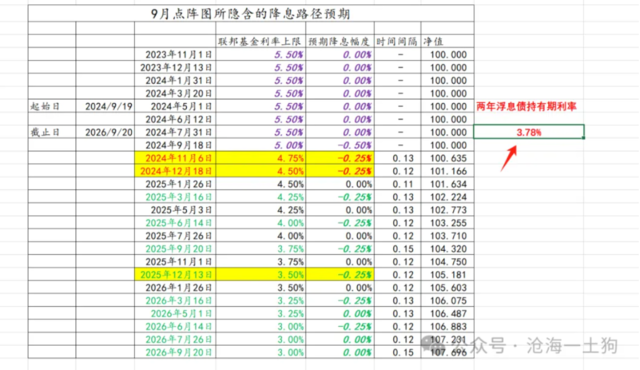
Task: Click the 两年浮息债持有期利率 label
Action: pyautogui.click(x=527, y=107)
